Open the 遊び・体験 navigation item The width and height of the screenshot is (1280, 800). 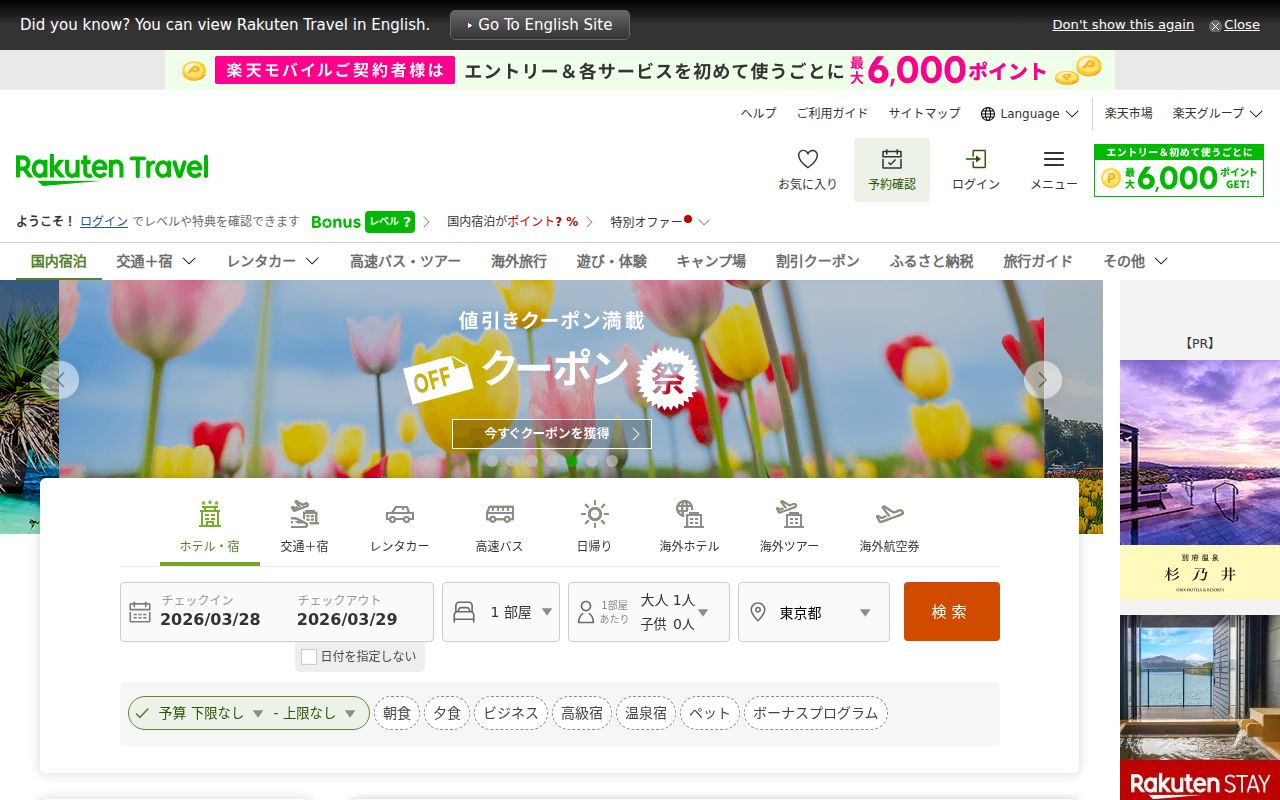[x=612, y=261]
